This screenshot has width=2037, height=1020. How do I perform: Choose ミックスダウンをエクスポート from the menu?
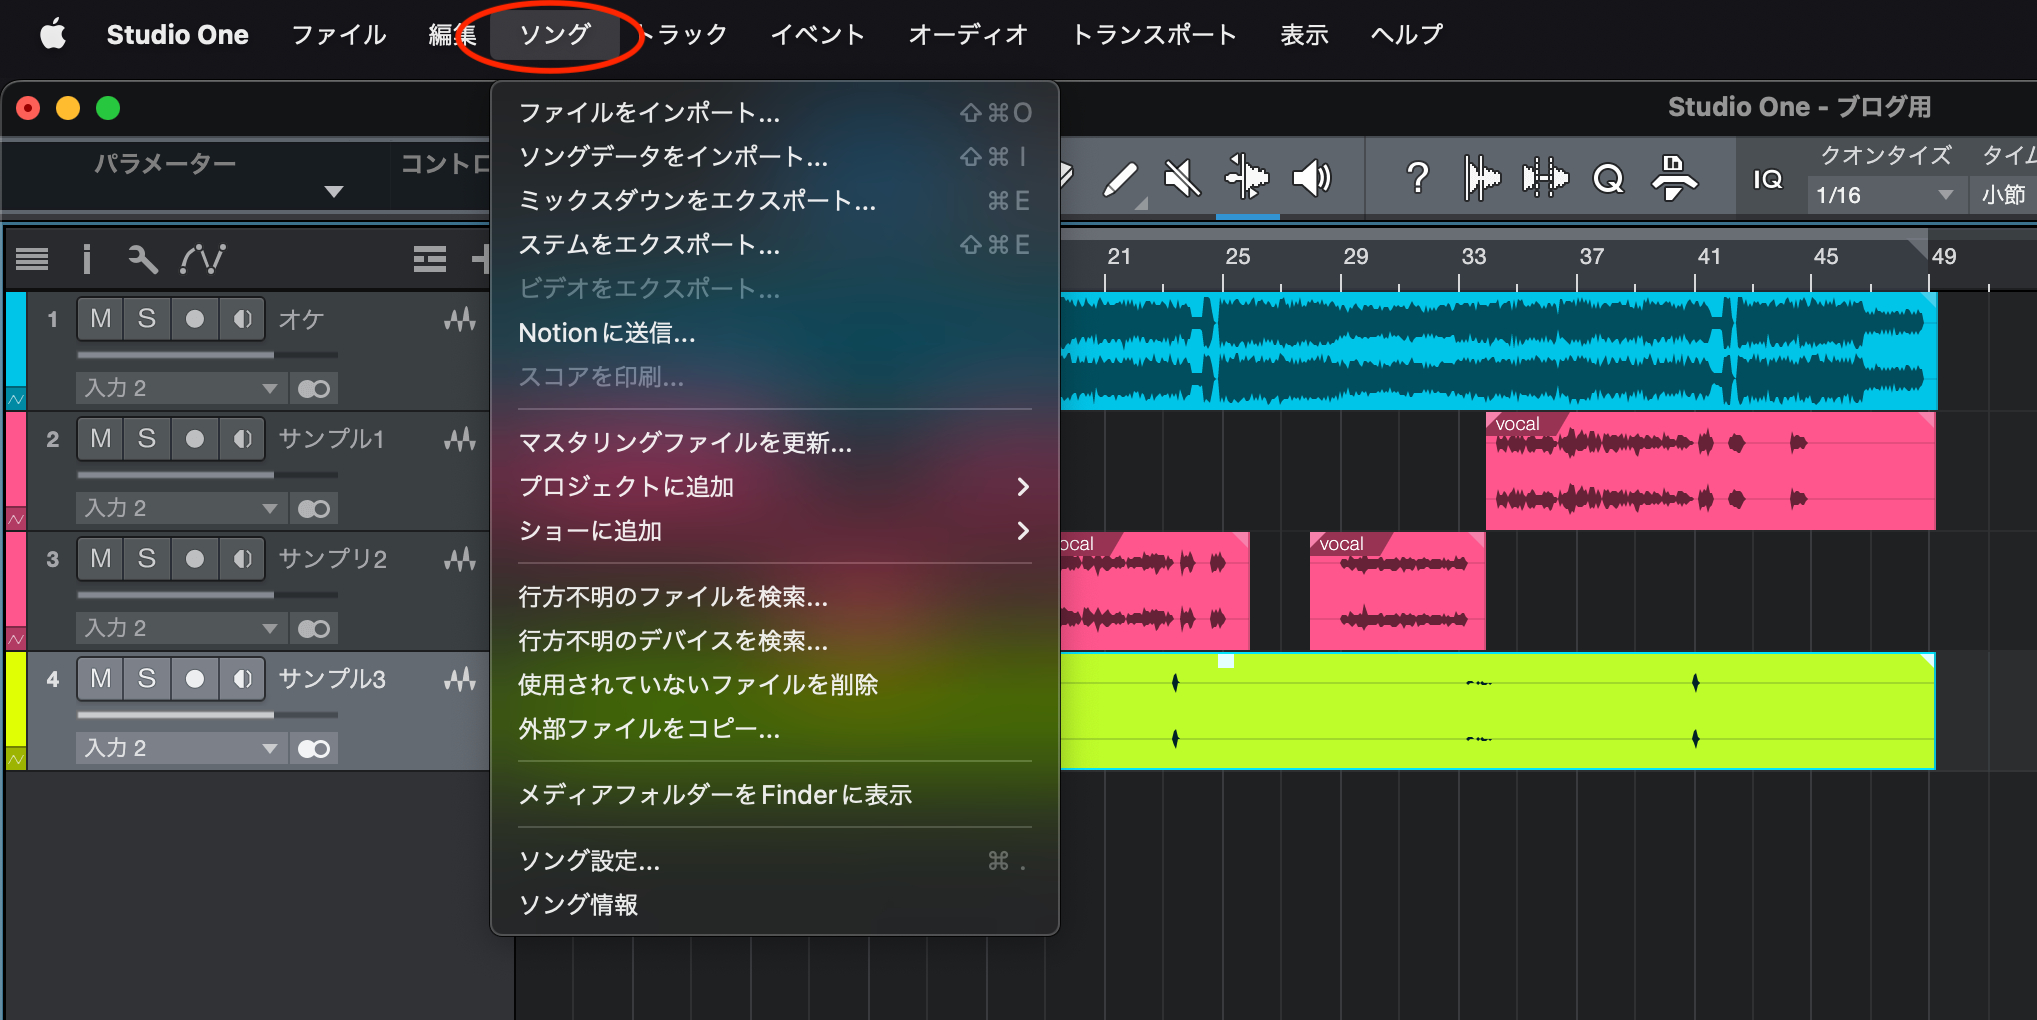[x=697, y=200]
